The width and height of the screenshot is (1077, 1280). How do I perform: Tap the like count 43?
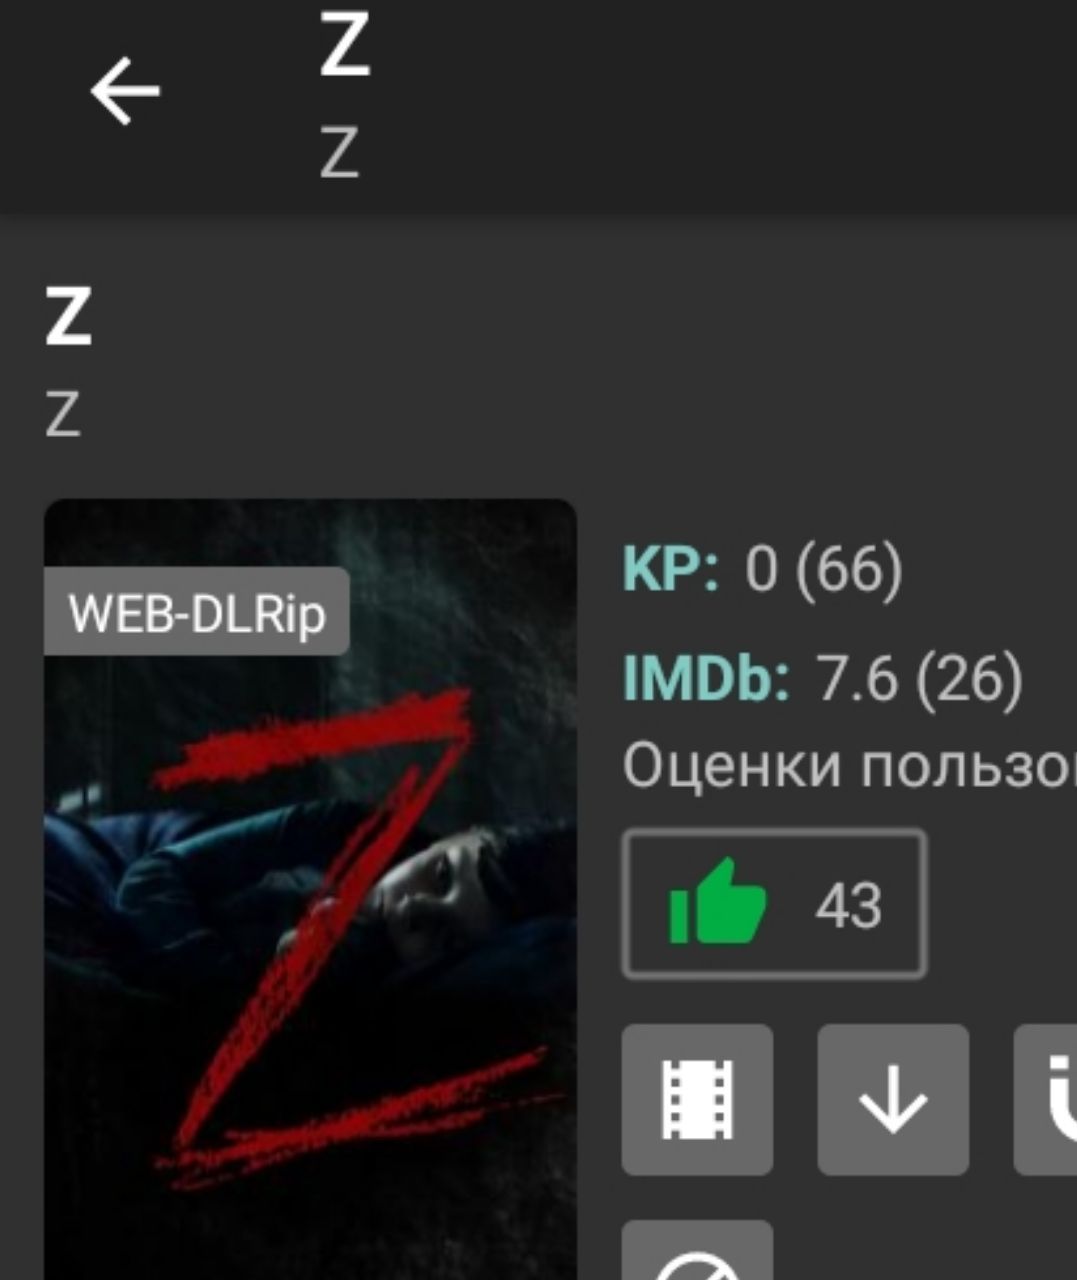point(848,906)
